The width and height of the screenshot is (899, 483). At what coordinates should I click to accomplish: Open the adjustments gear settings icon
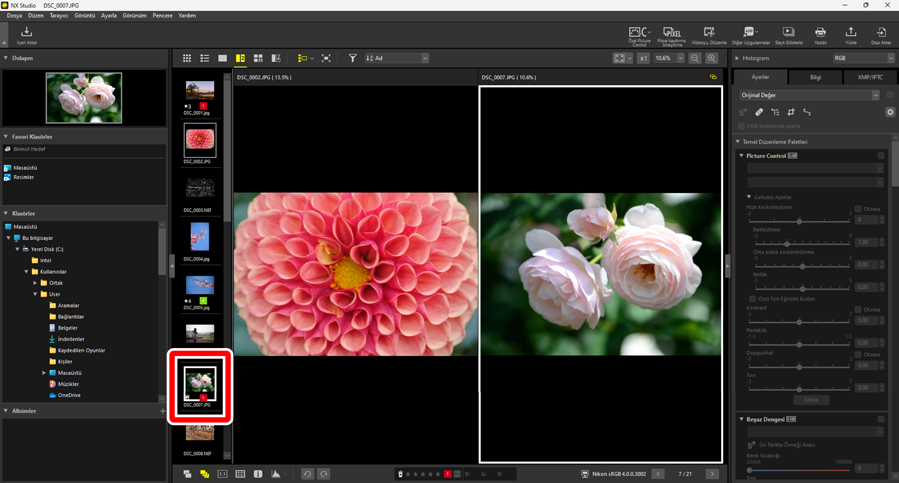point(890,113)
